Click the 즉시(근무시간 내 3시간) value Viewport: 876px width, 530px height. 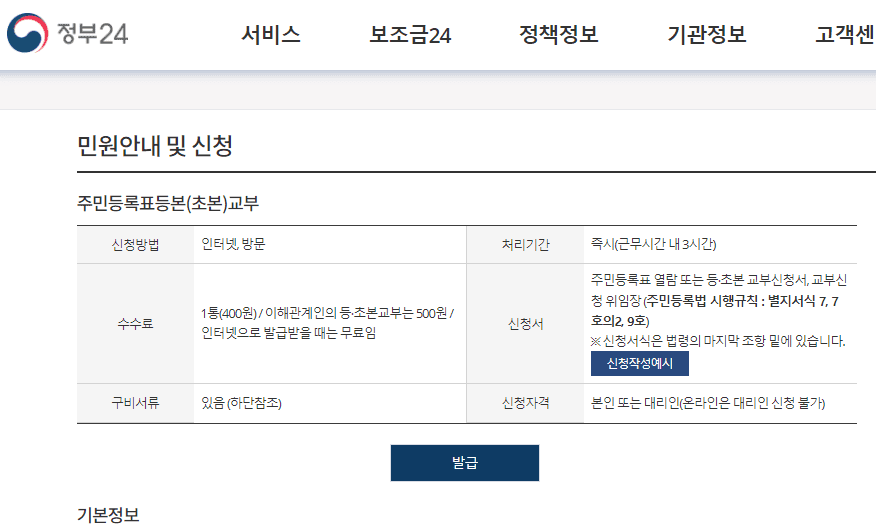653,244
